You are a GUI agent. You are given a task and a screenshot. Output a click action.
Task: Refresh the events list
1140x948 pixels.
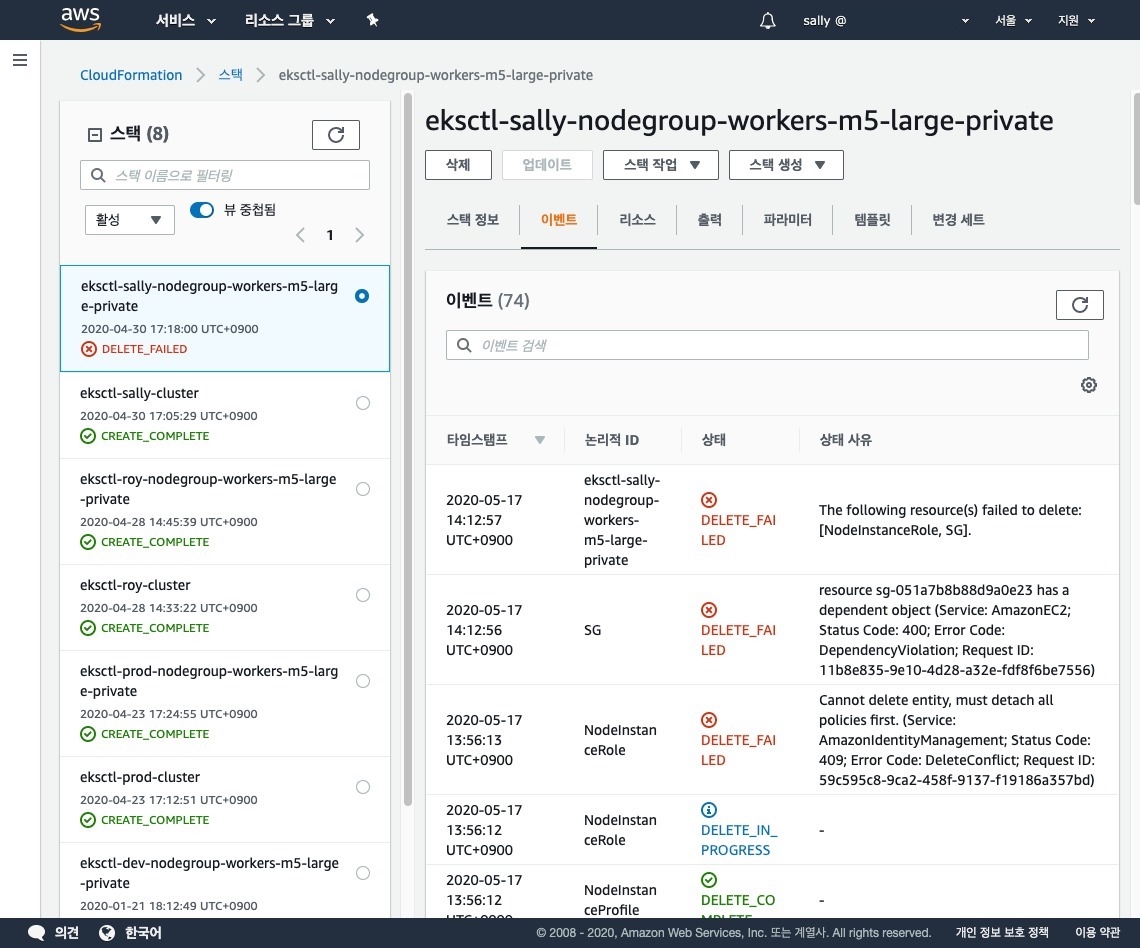click(x=1079, y=305)
